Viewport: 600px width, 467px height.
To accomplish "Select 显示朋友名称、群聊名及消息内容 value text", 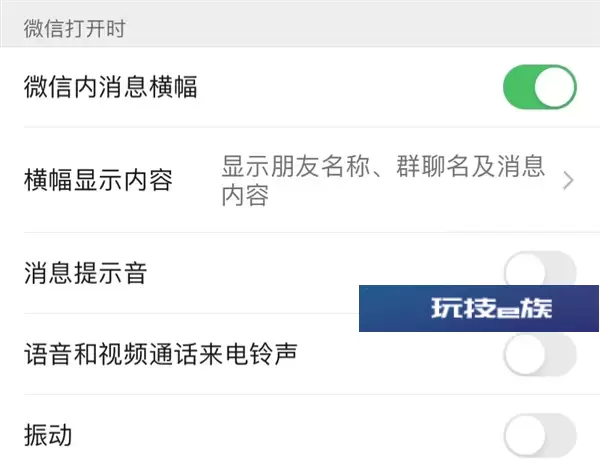I will [x=383, y=180].
